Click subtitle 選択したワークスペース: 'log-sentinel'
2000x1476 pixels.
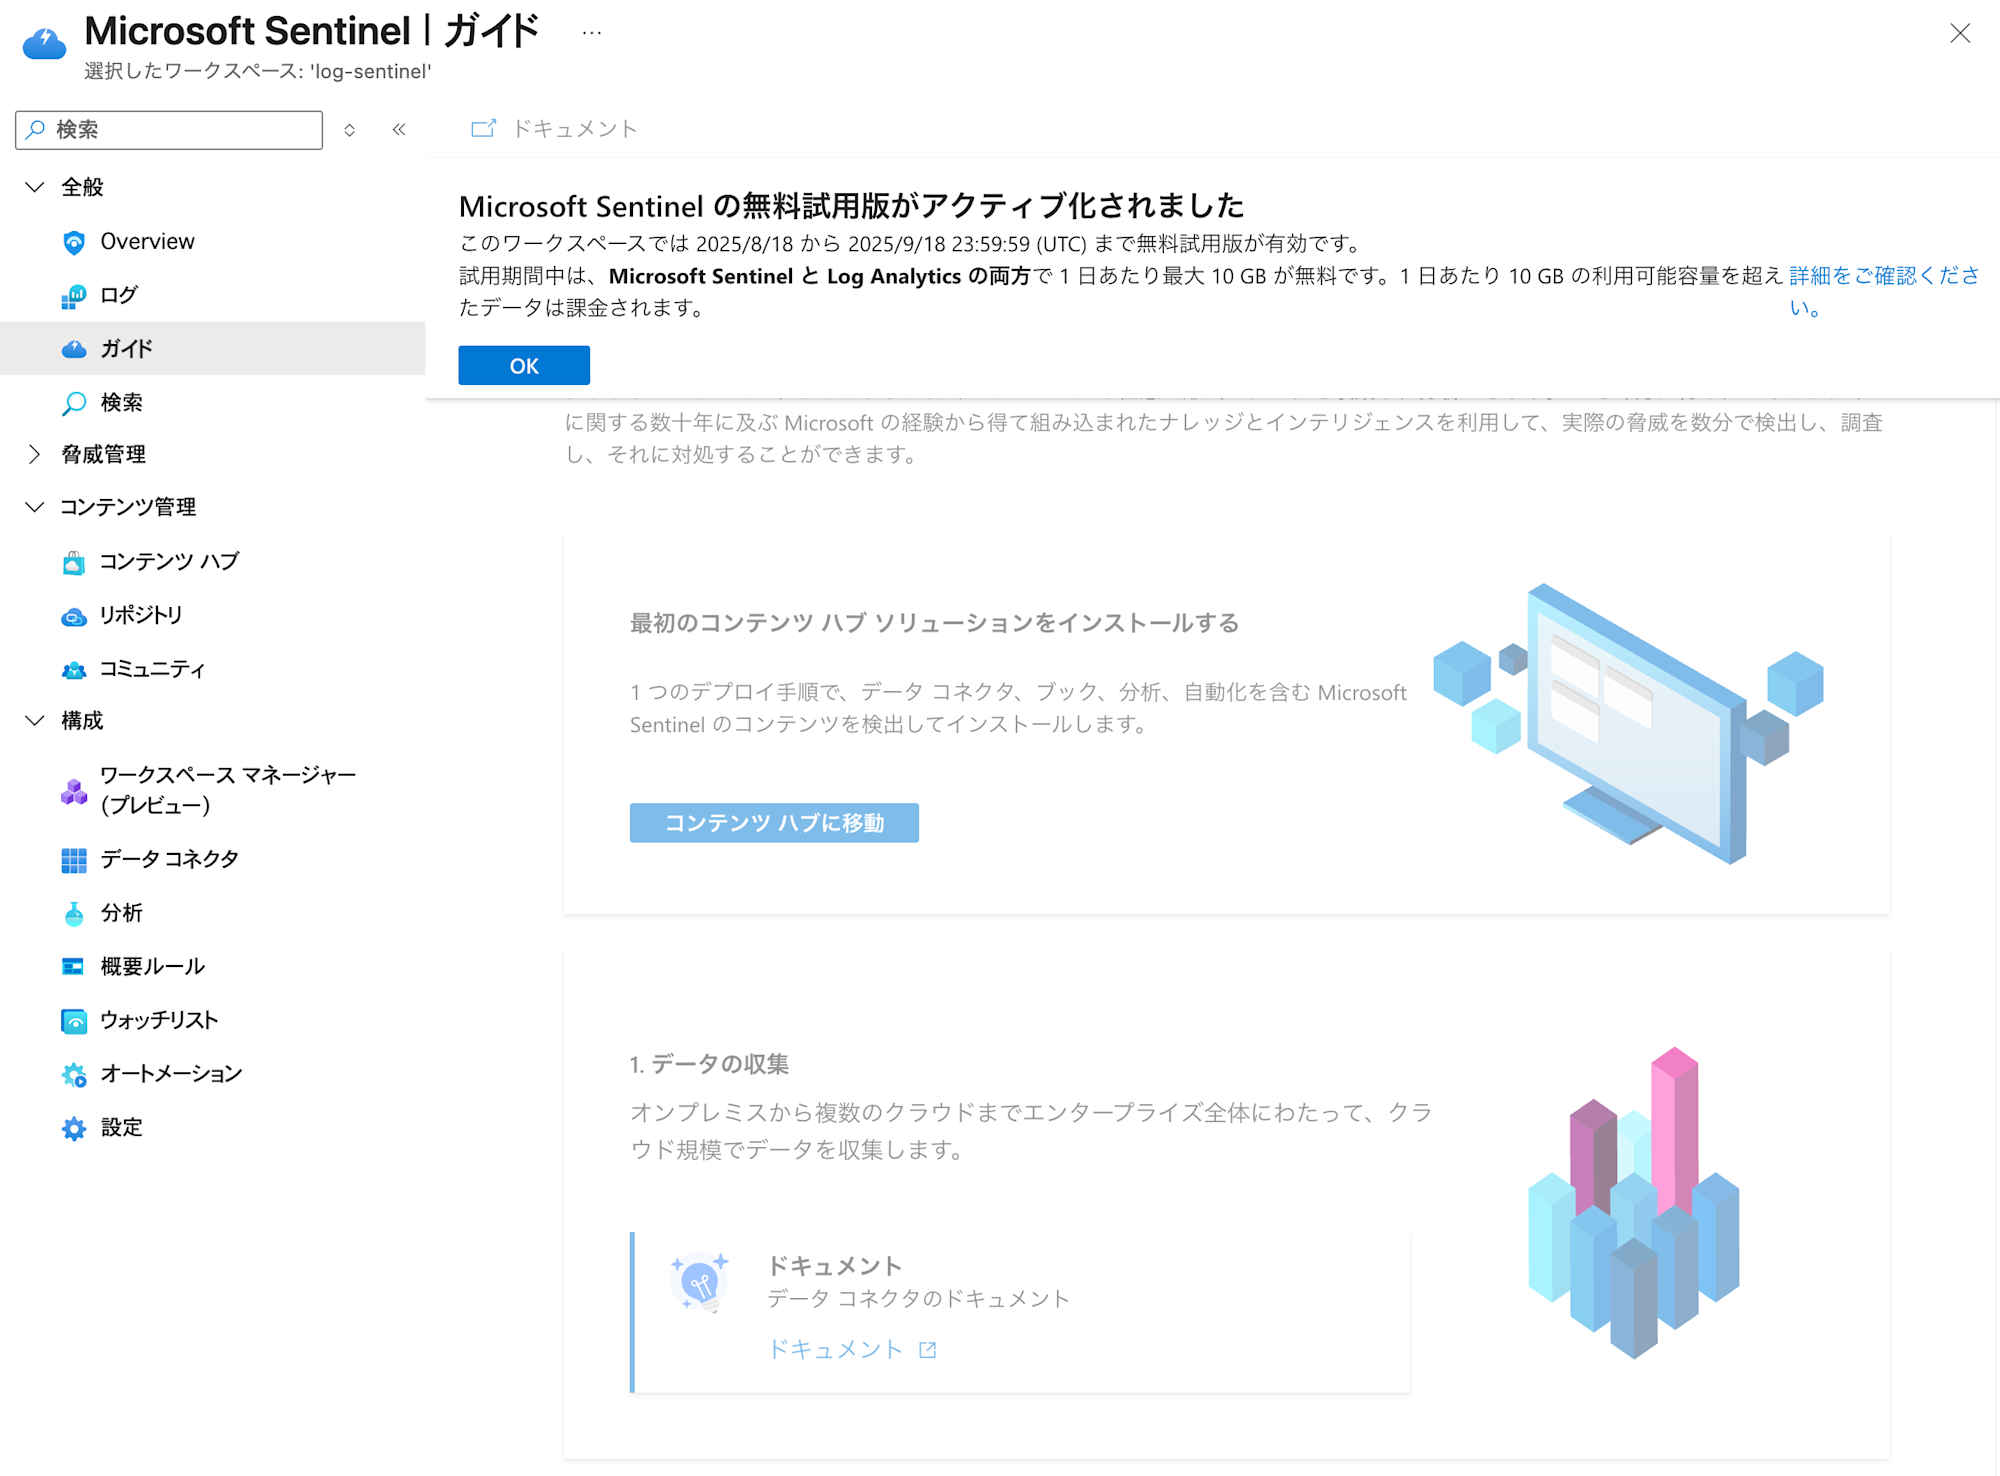point(258,72)
